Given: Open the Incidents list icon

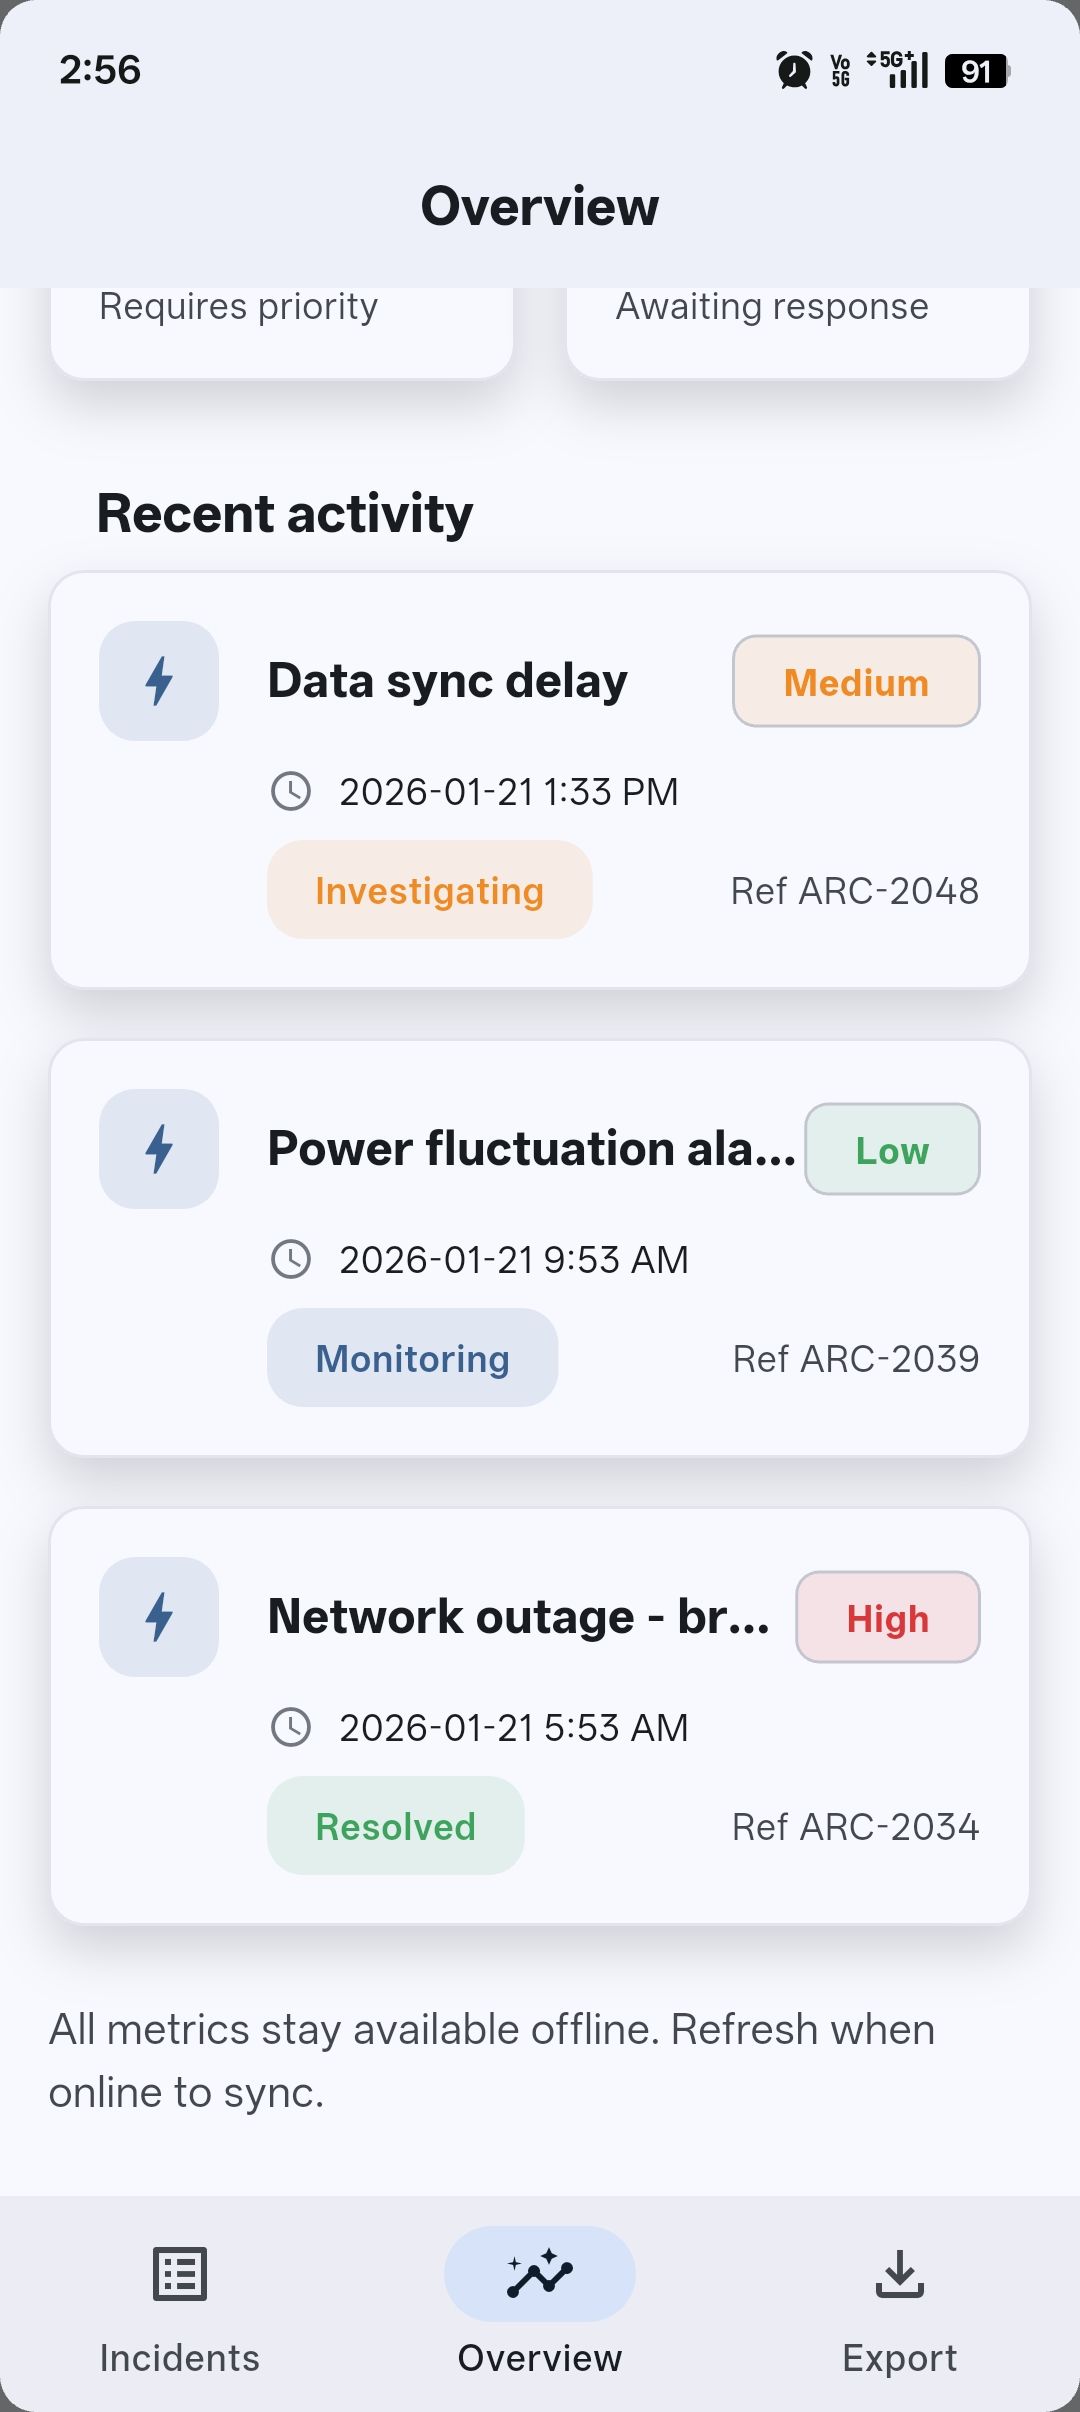Looking at the screenshot, I should [180, 2274].
